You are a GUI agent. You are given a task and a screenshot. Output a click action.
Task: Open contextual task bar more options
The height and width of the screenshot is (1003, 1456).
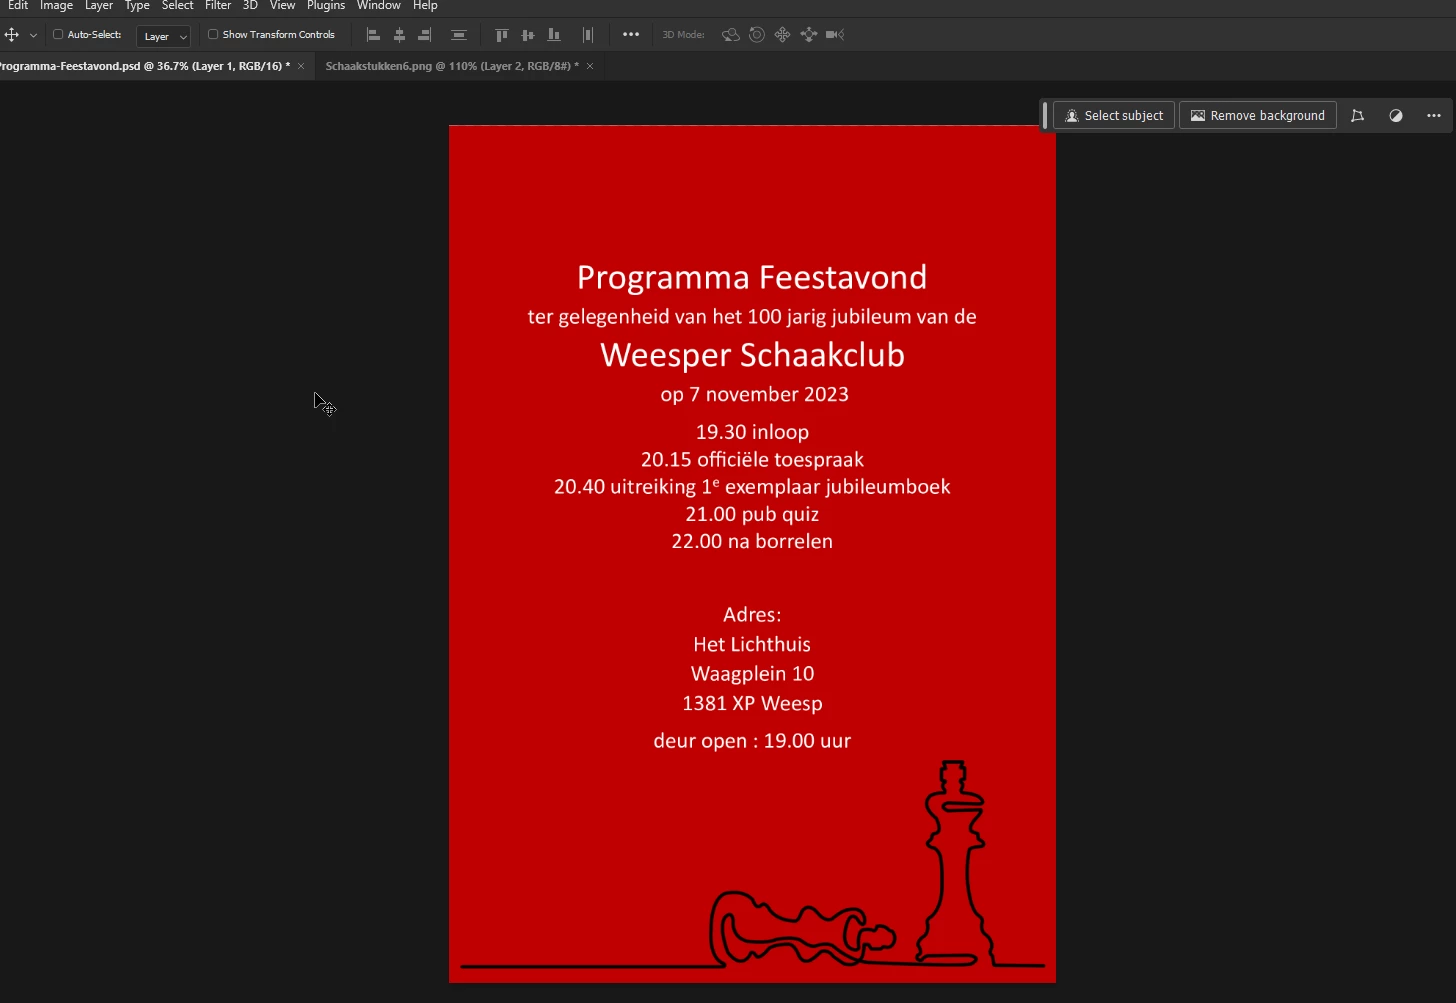pos(1434,115)
